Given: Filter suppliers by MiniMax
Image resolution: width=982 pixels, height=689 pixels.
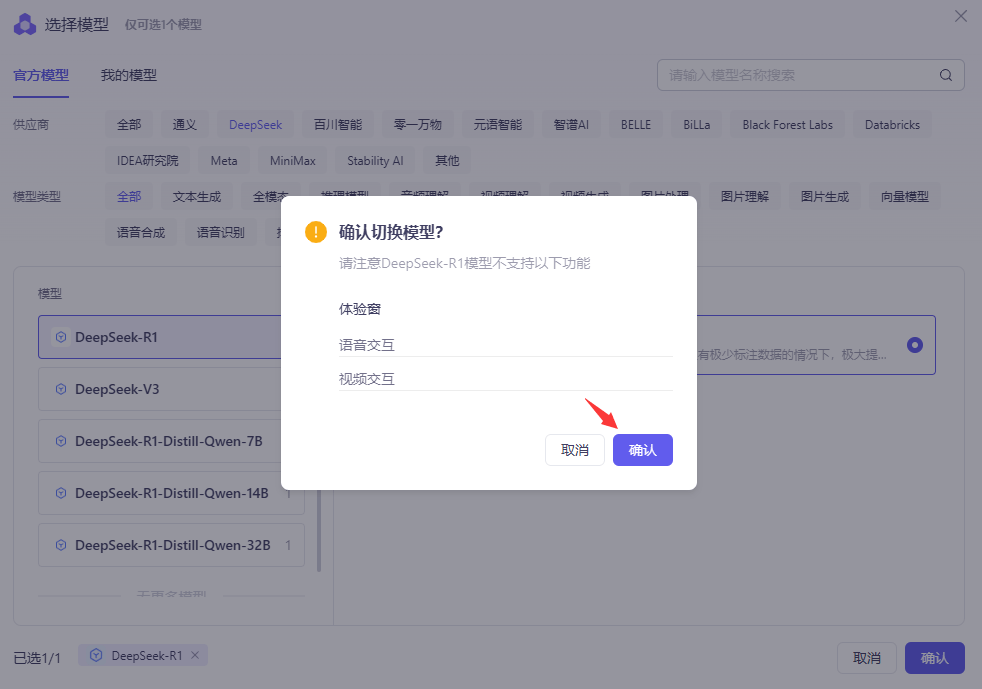Looking at the screenshot, I should pos(292,161).
